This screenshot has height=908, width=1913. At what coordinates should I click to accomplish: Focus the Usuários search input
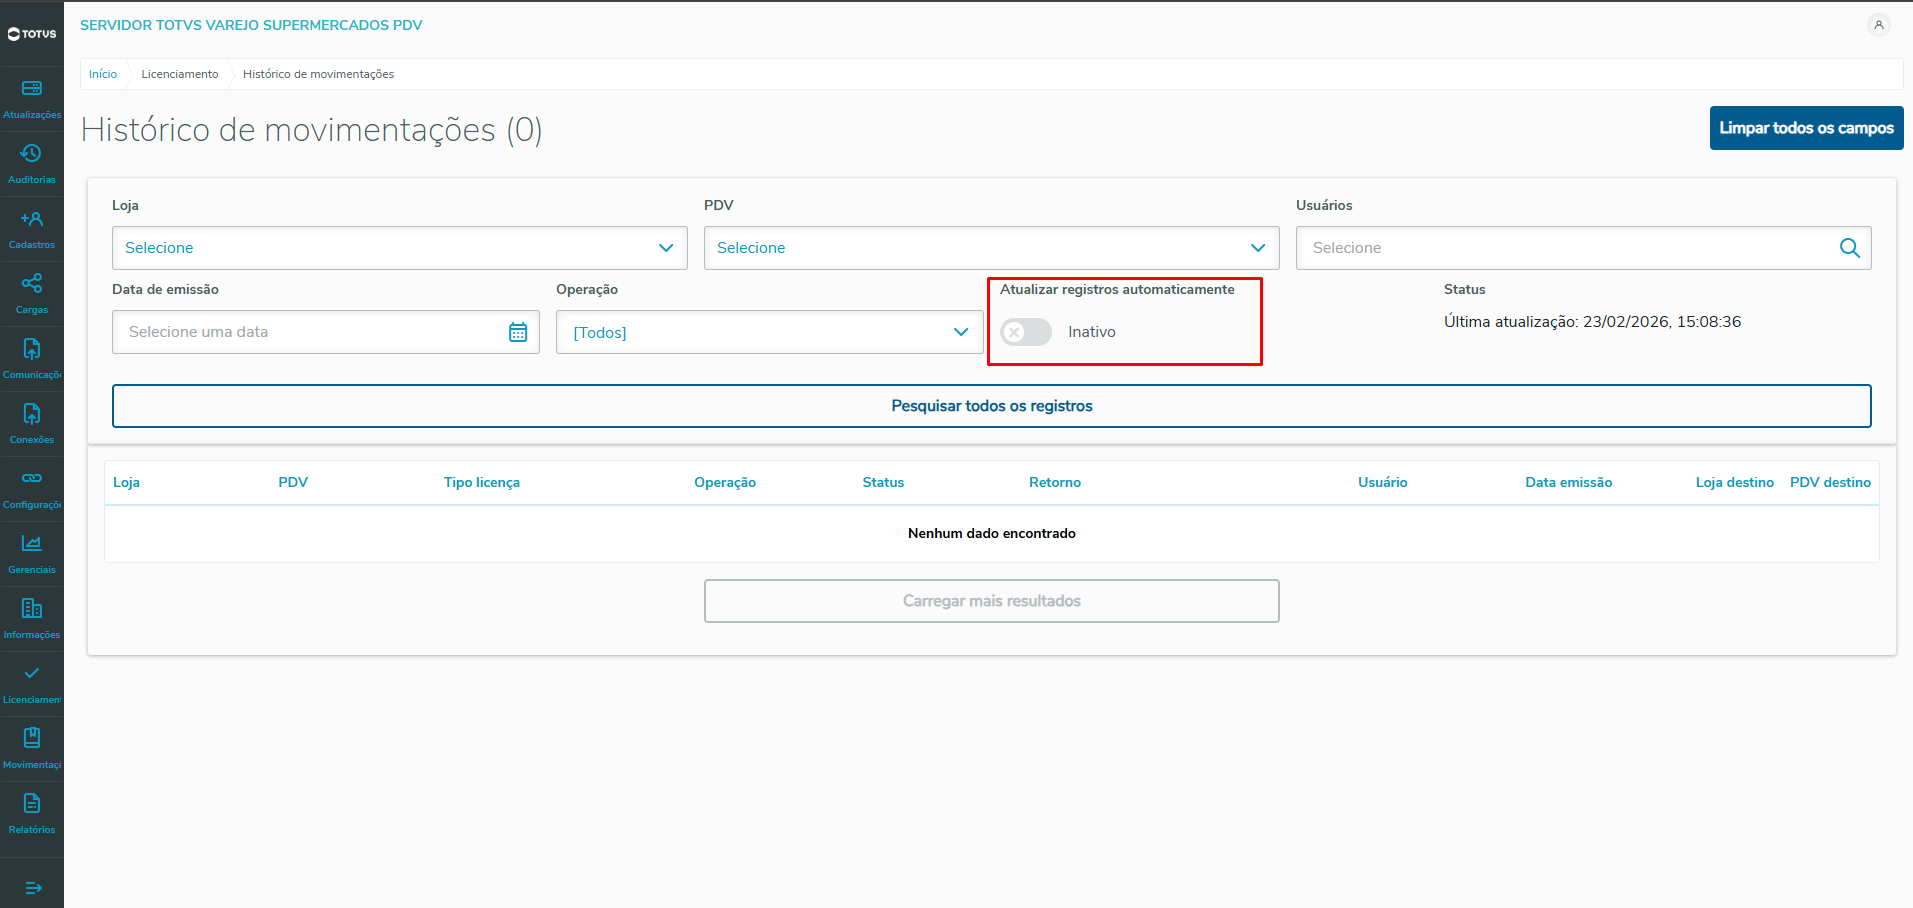click(x=1584, y=248)
